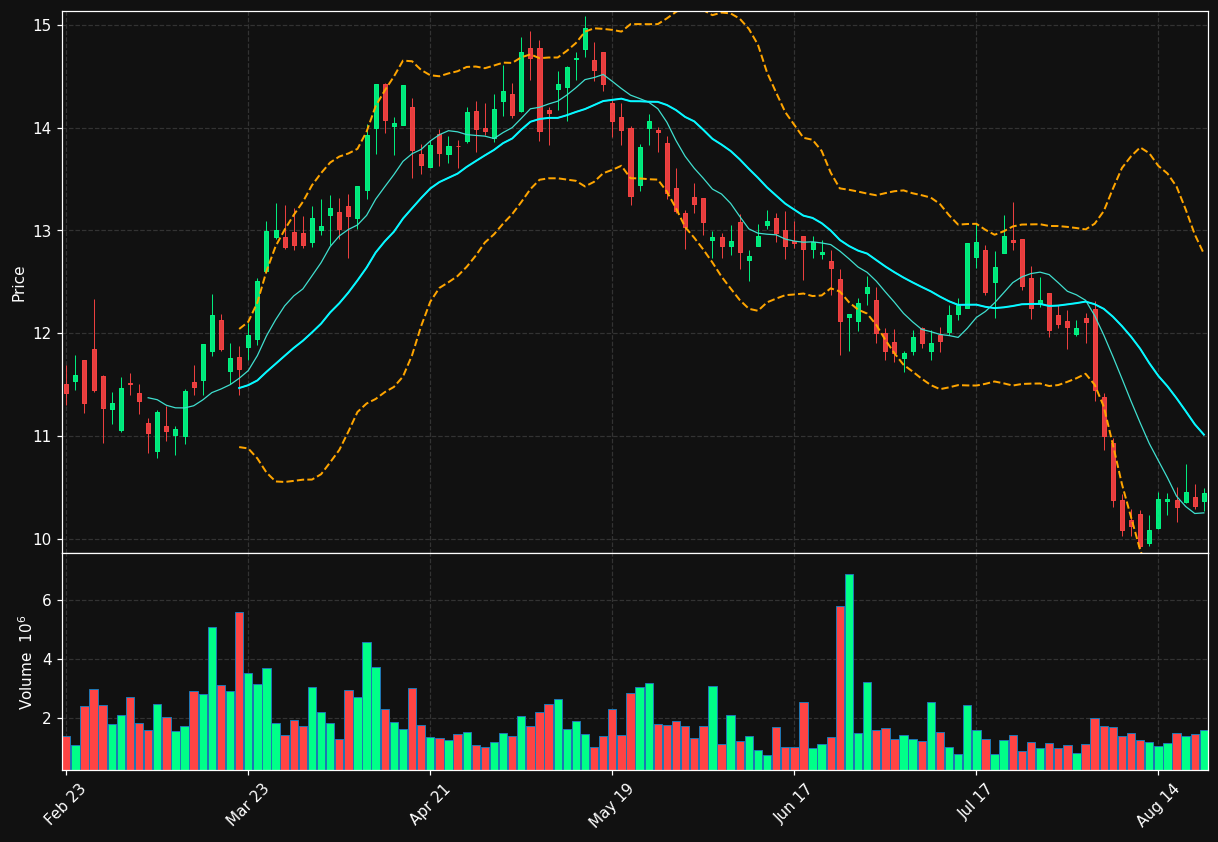Image resolution: width=1218 pixels, height=842 pixels.
Task: Select the tallest red volume bar near Mar 23
Action: pyautogui.click(x=240, y=691)
